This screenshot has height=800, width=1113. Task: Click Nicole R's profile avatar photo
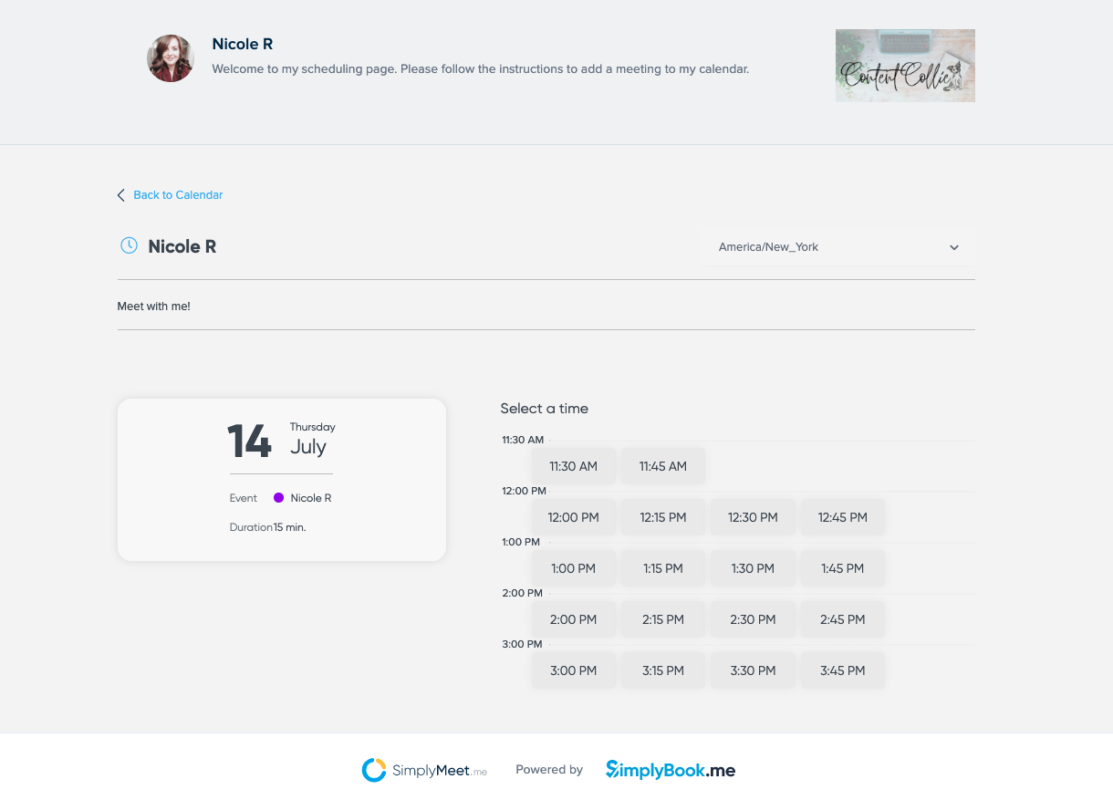[x=170, y=58]
